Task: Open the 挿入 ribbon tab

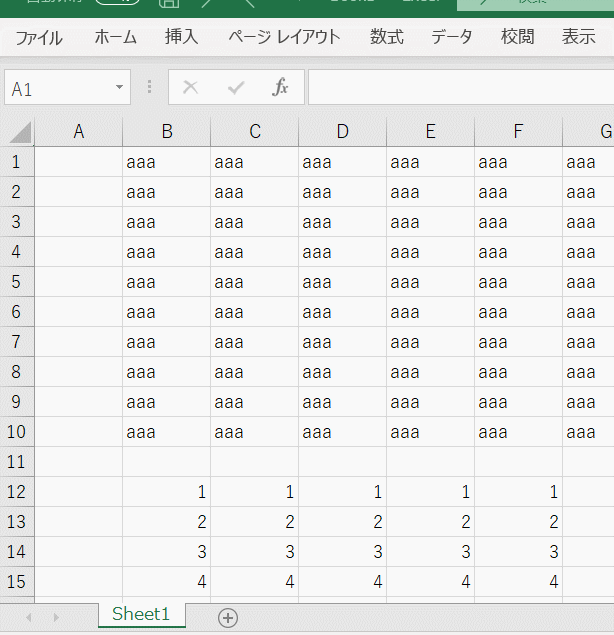Action: [181, 37]
